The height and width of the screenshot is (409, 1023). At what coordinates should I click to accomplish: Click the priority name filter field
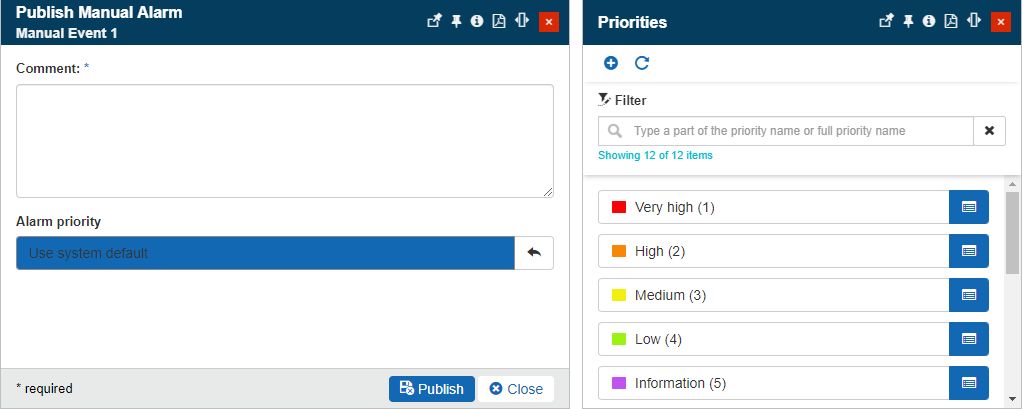click(800, 131)
